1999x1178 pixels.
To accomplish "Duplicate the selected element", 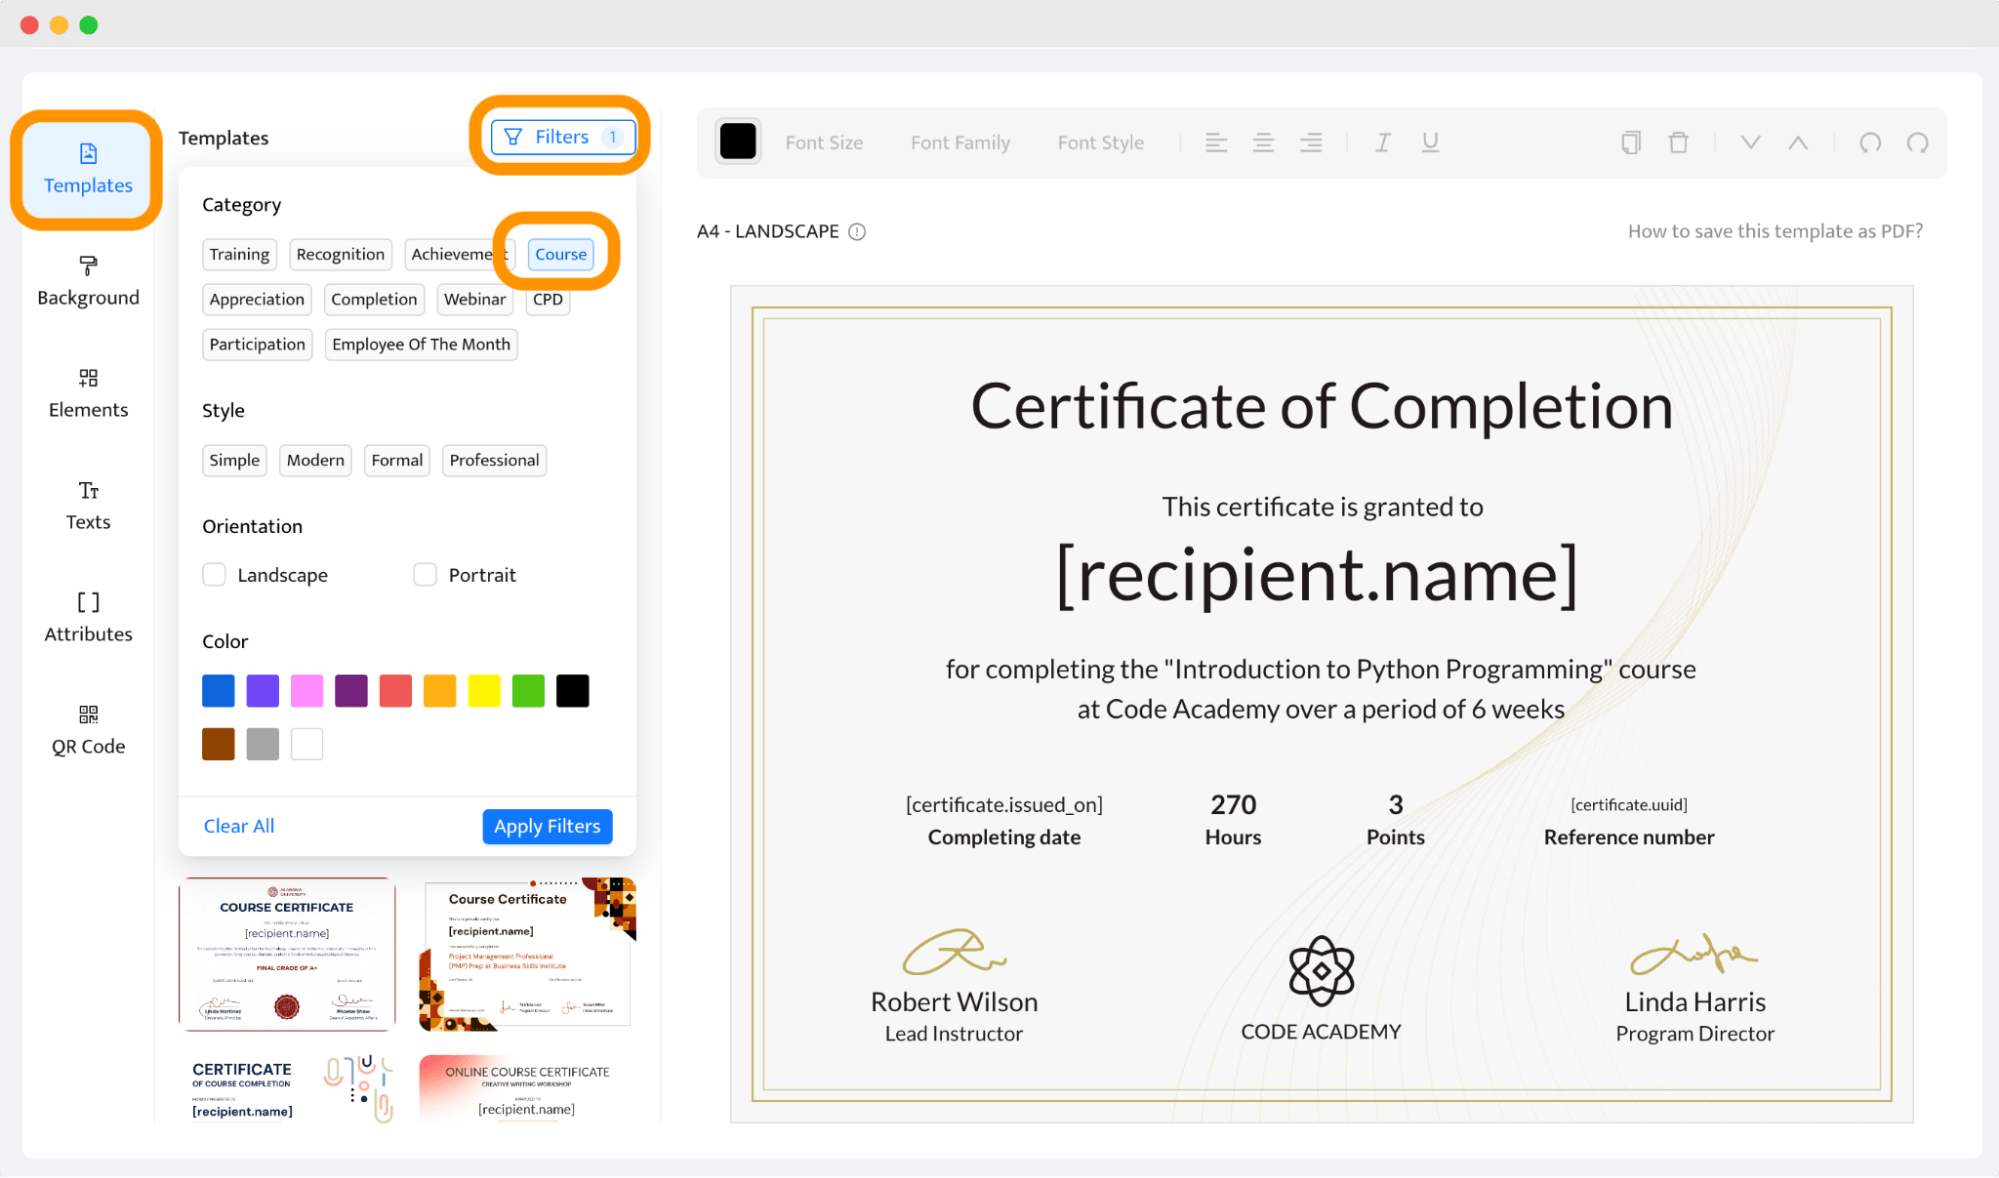I will click(x=1631, y=143).
